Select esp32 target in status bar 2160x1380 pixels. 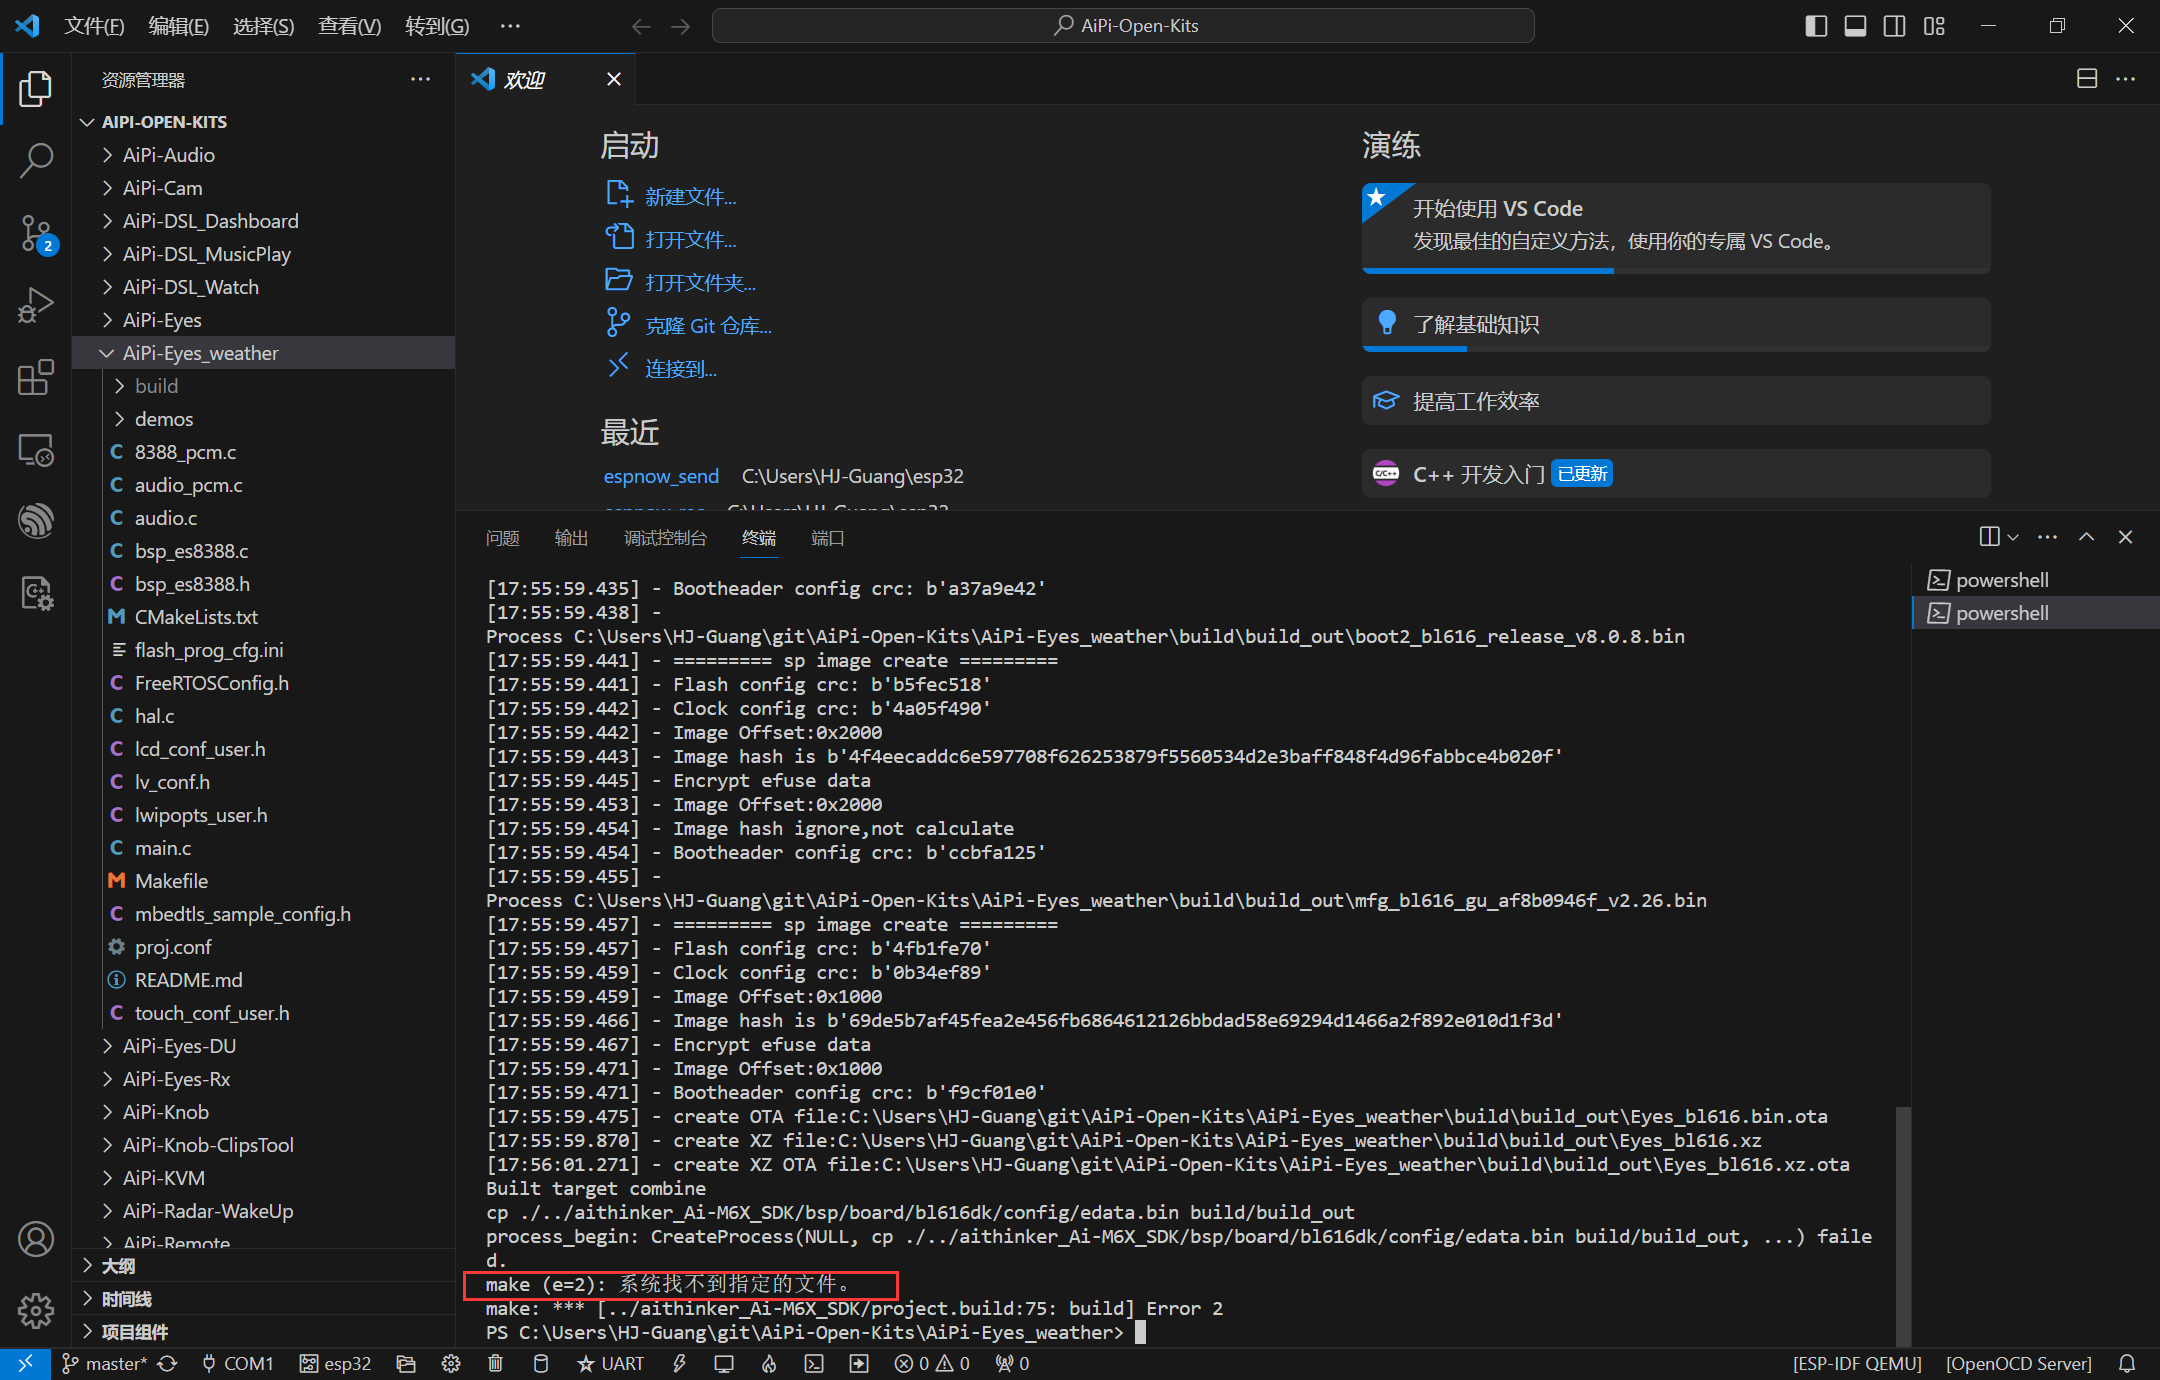pyautogui.click(x=336, y=1363)
